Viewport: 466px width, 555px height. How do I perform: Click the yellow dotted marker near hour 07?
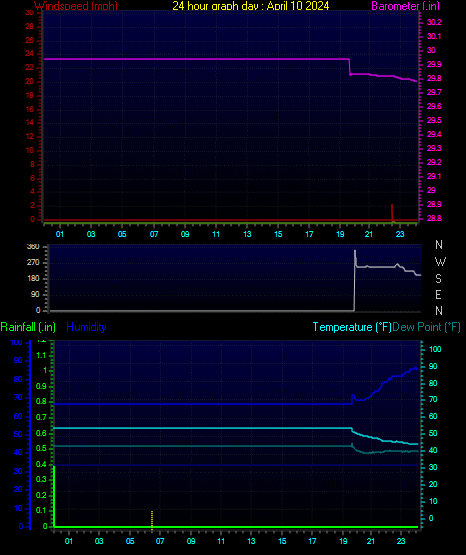[x=152, y=520]
